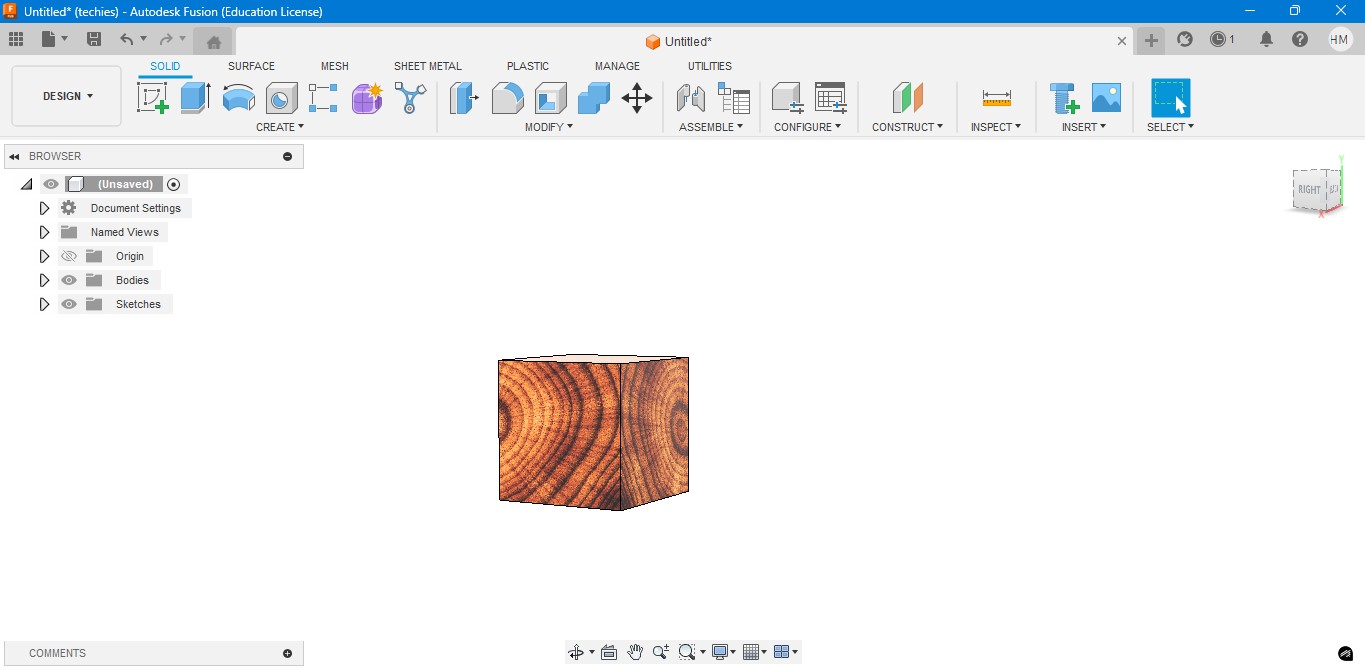Open the Change Parameters table
Image resolution: width=1365 pixels, height=670 pixels.
[x=830, y=98]
